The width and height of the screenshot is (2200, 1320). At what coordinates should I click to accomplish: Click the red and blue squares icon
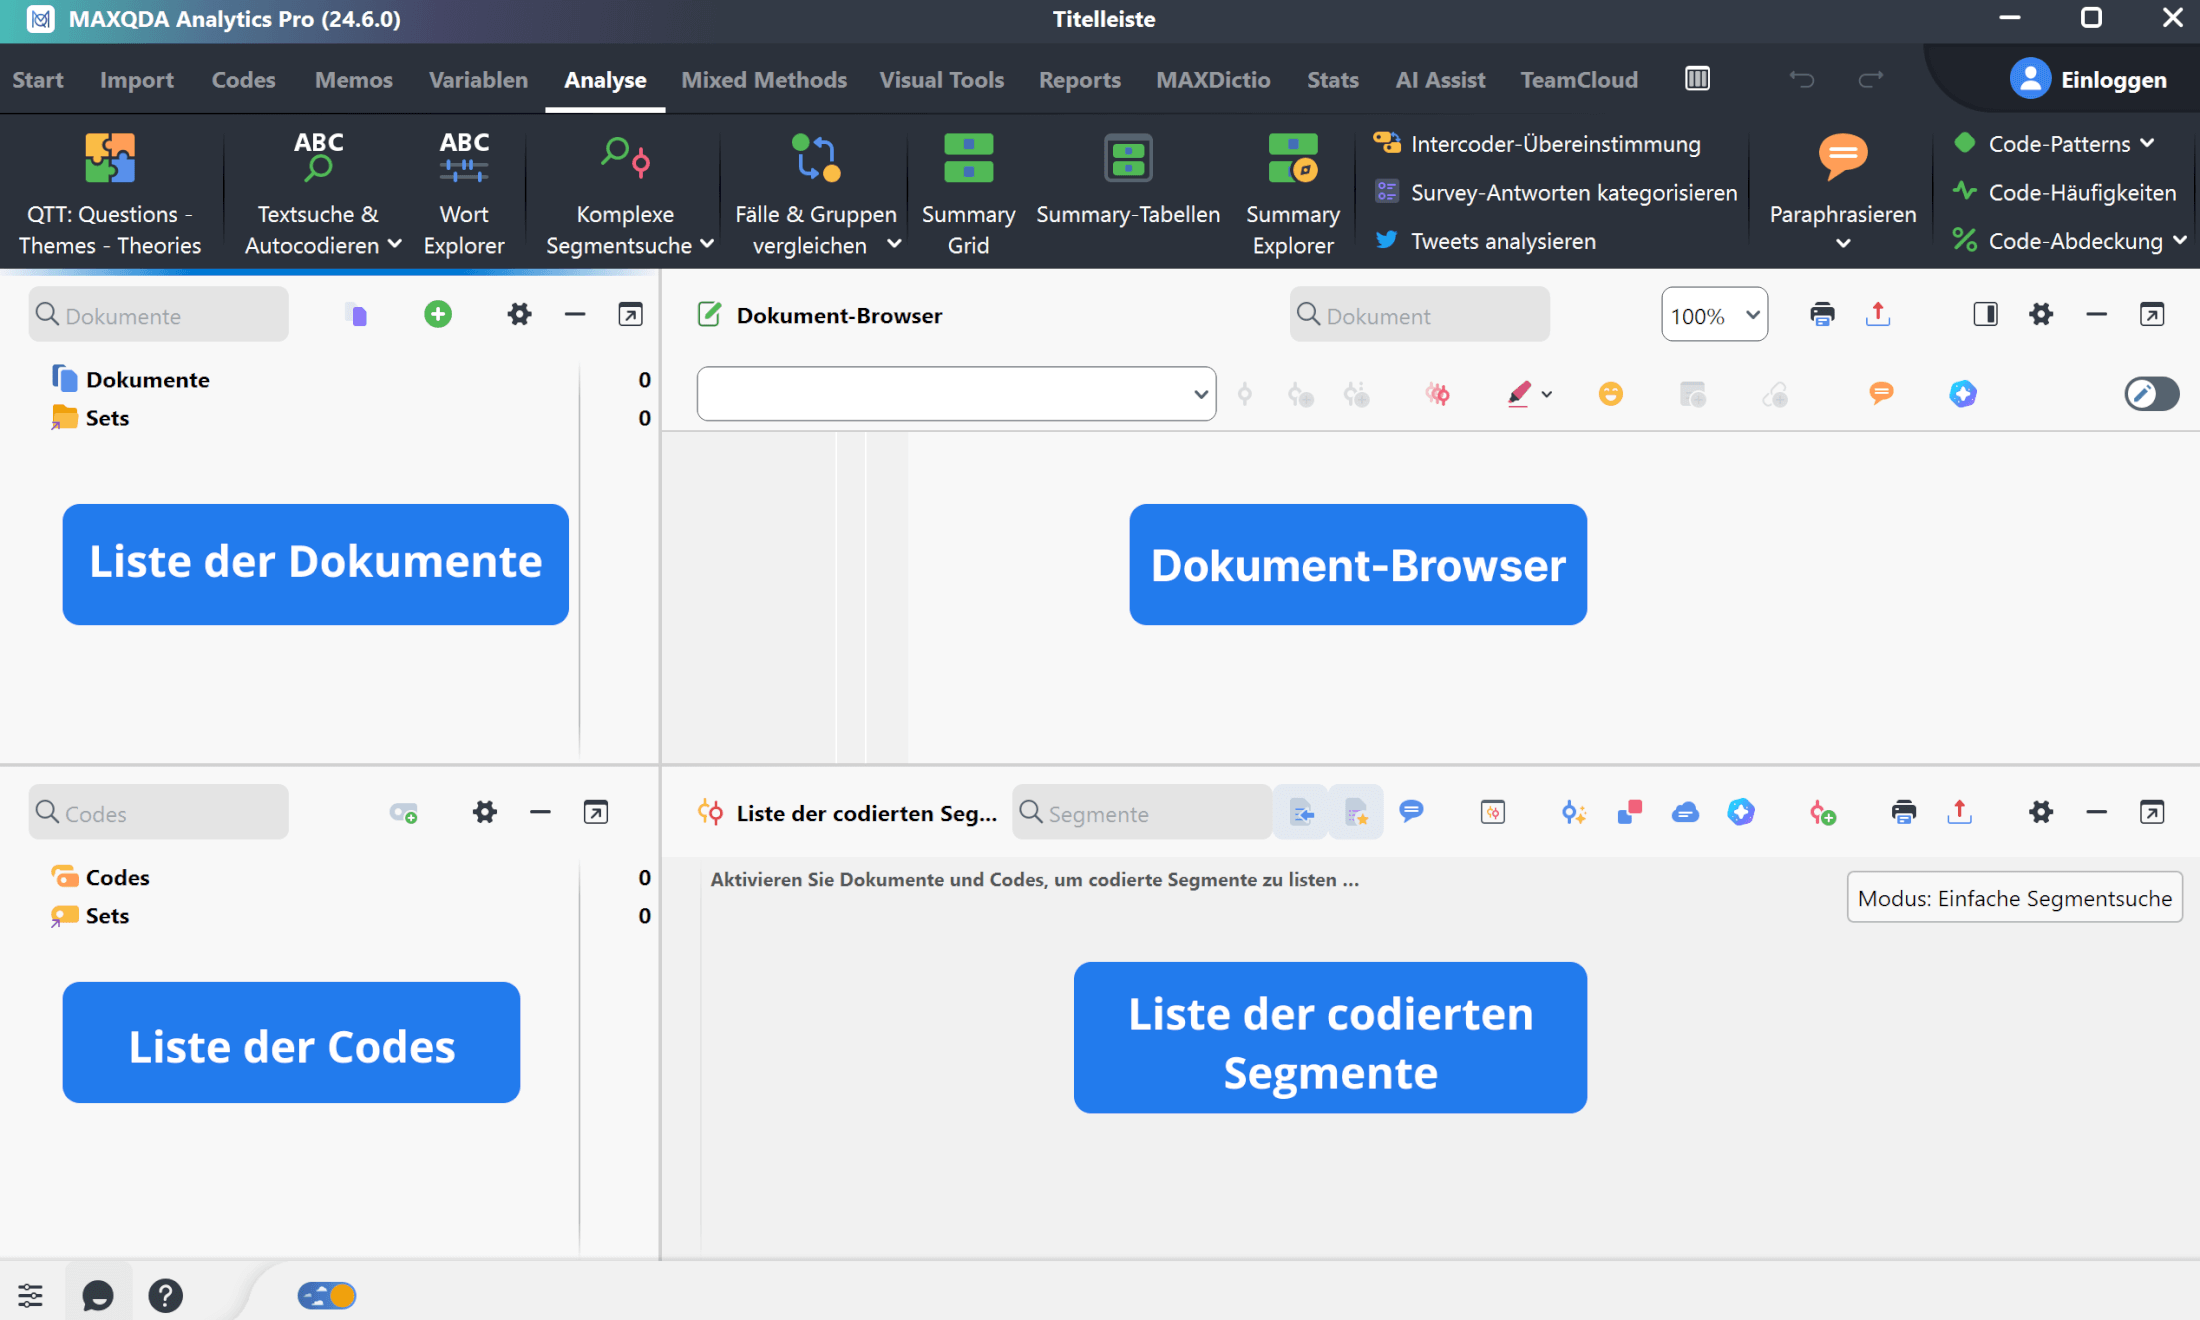point(1629,812)
